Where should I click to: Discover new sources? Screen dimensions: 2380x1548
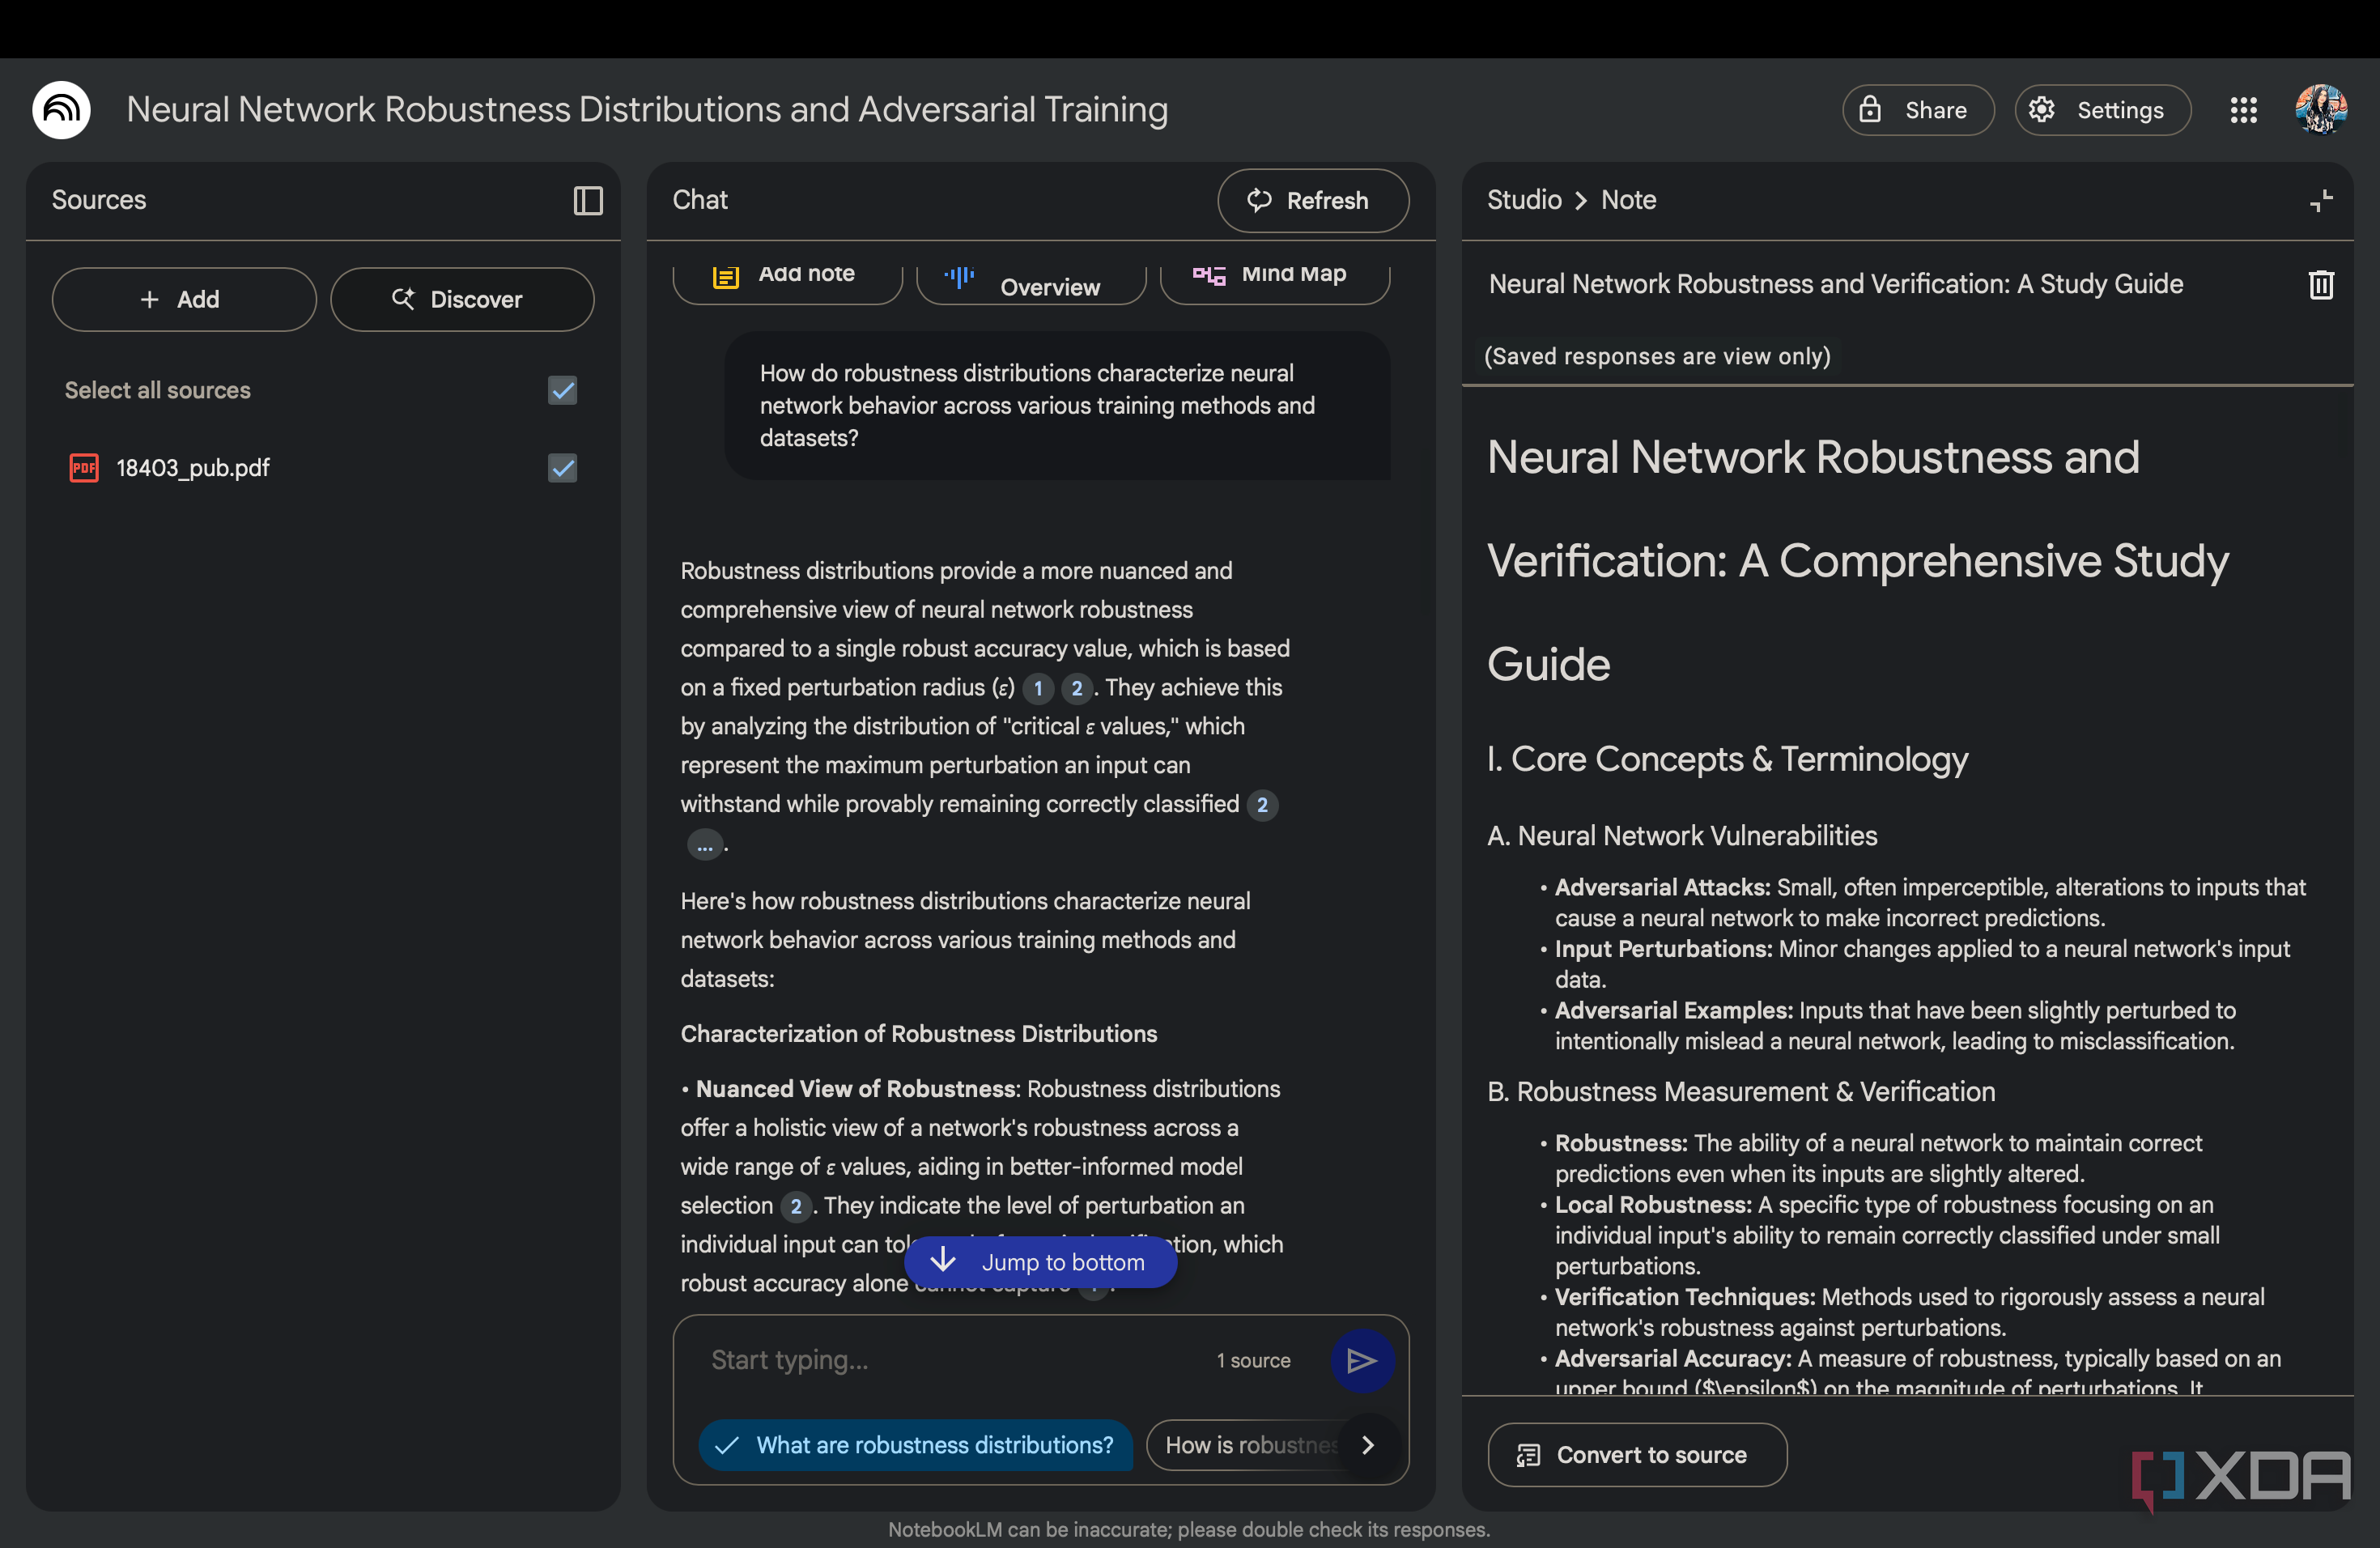pyautogui.click(x=462, y=299)
